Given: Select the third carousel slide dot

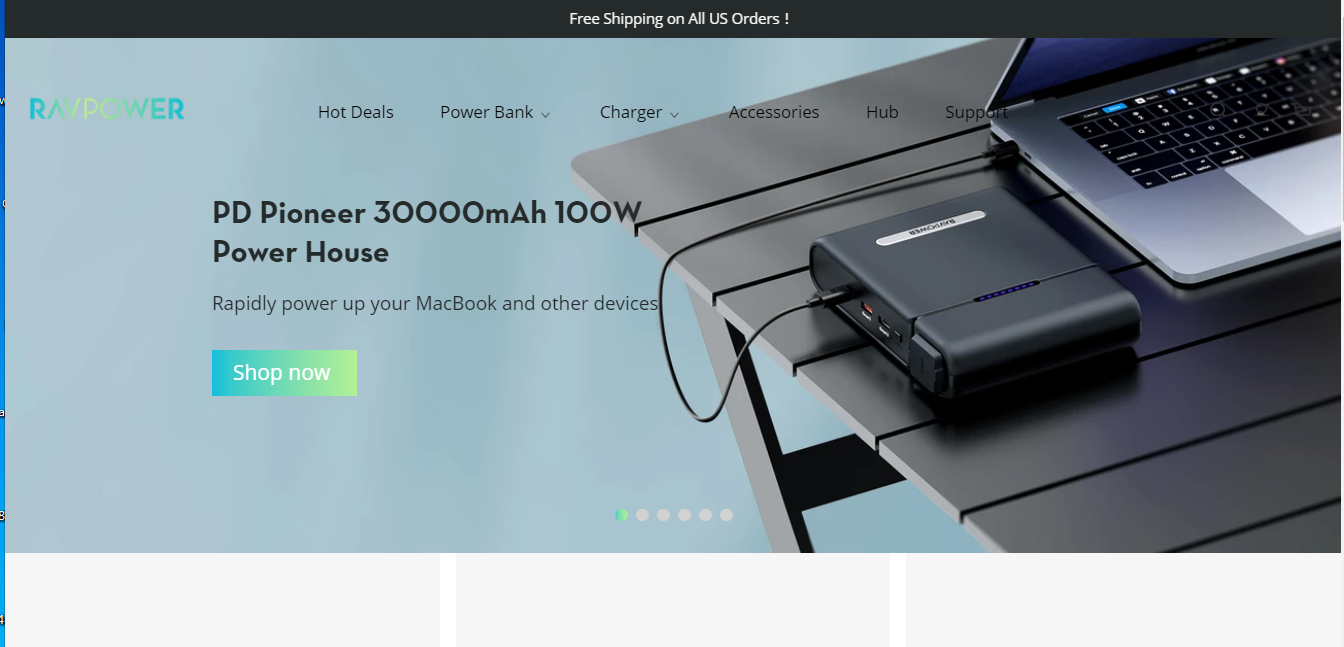Looking at the screenshot, I should [x=664, y=515].
